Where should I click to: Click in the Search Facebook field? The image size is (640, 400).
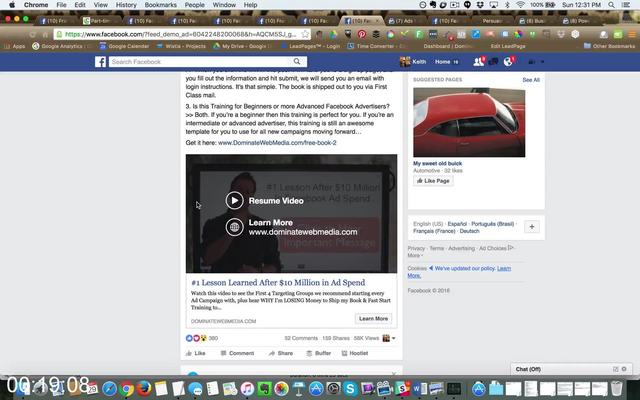(x=200, y=62)
